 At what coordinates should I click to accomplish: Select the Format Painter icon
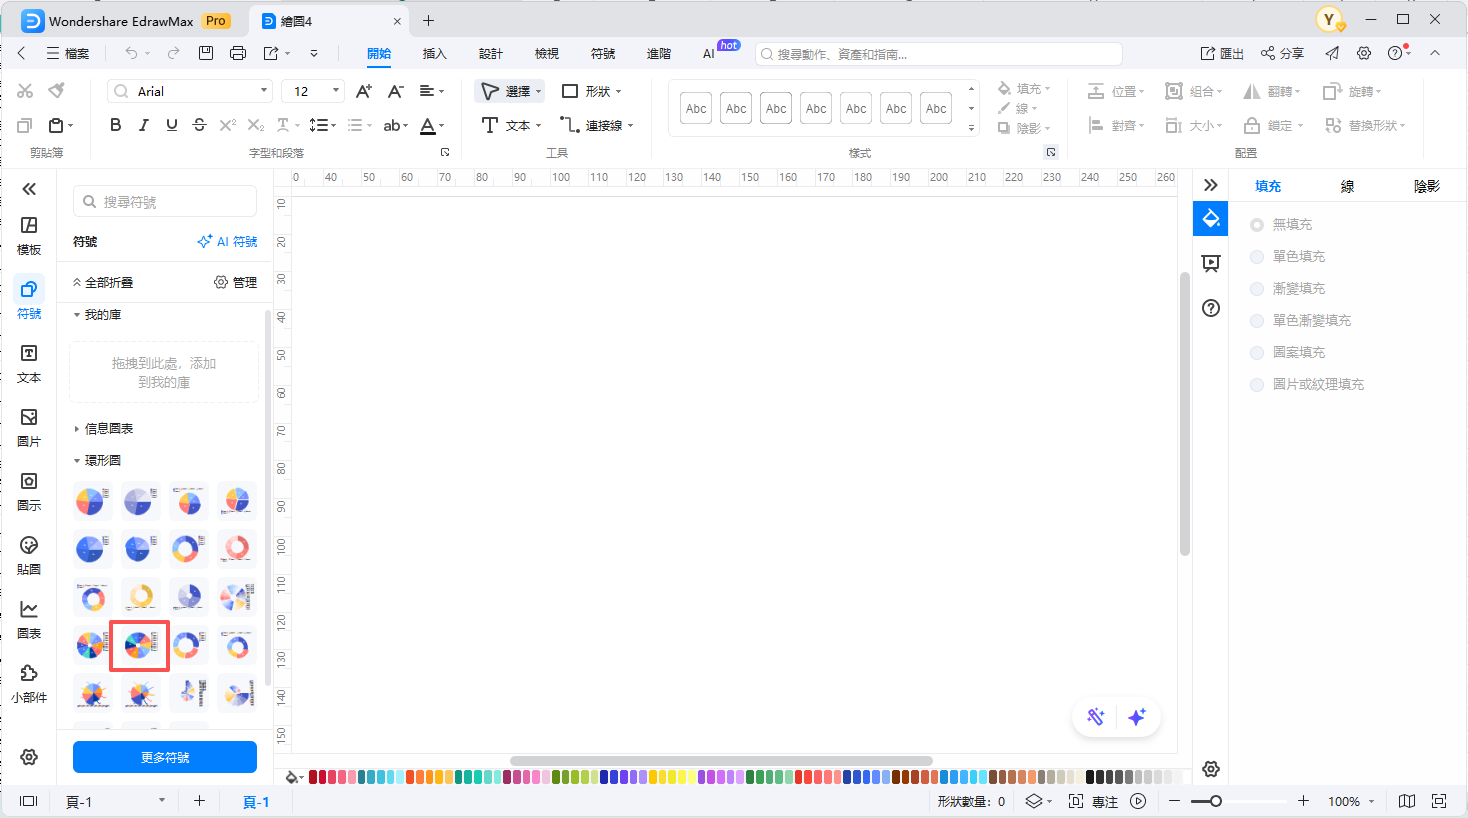pos(57,91)
